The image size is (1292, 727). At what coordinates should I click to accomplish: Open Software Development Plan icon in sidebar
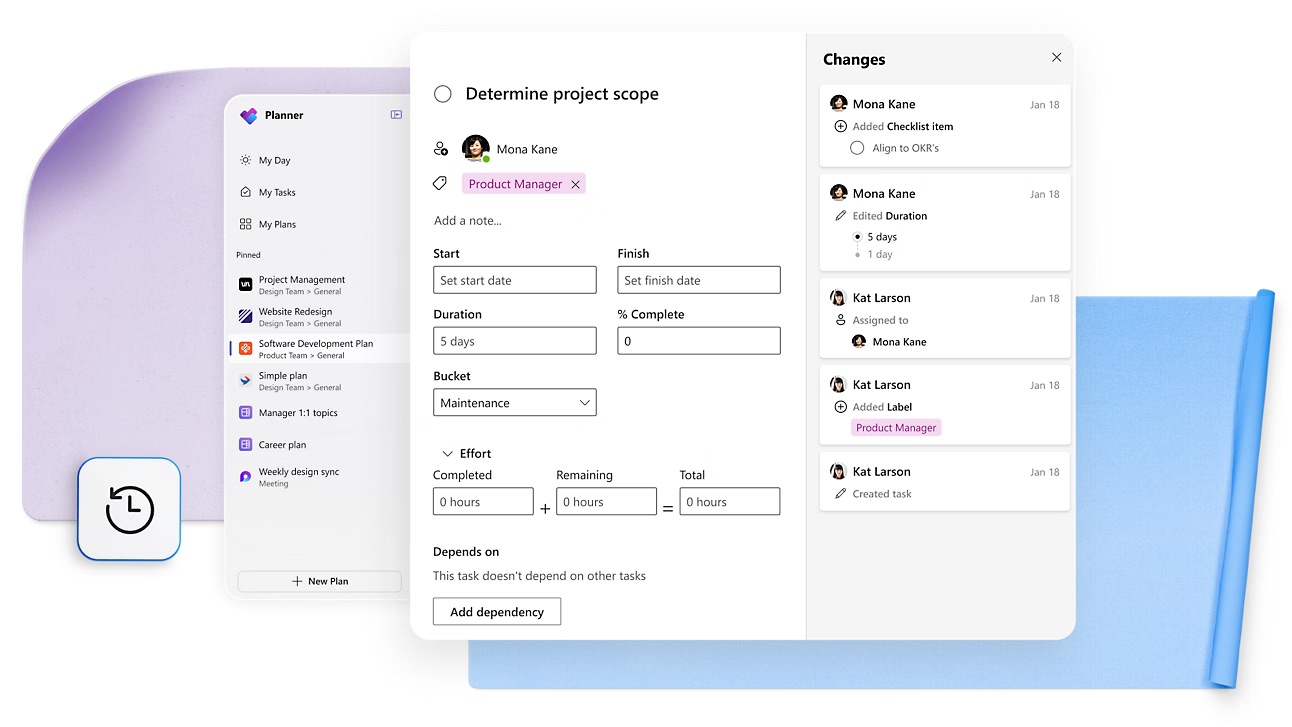(246, 349)
